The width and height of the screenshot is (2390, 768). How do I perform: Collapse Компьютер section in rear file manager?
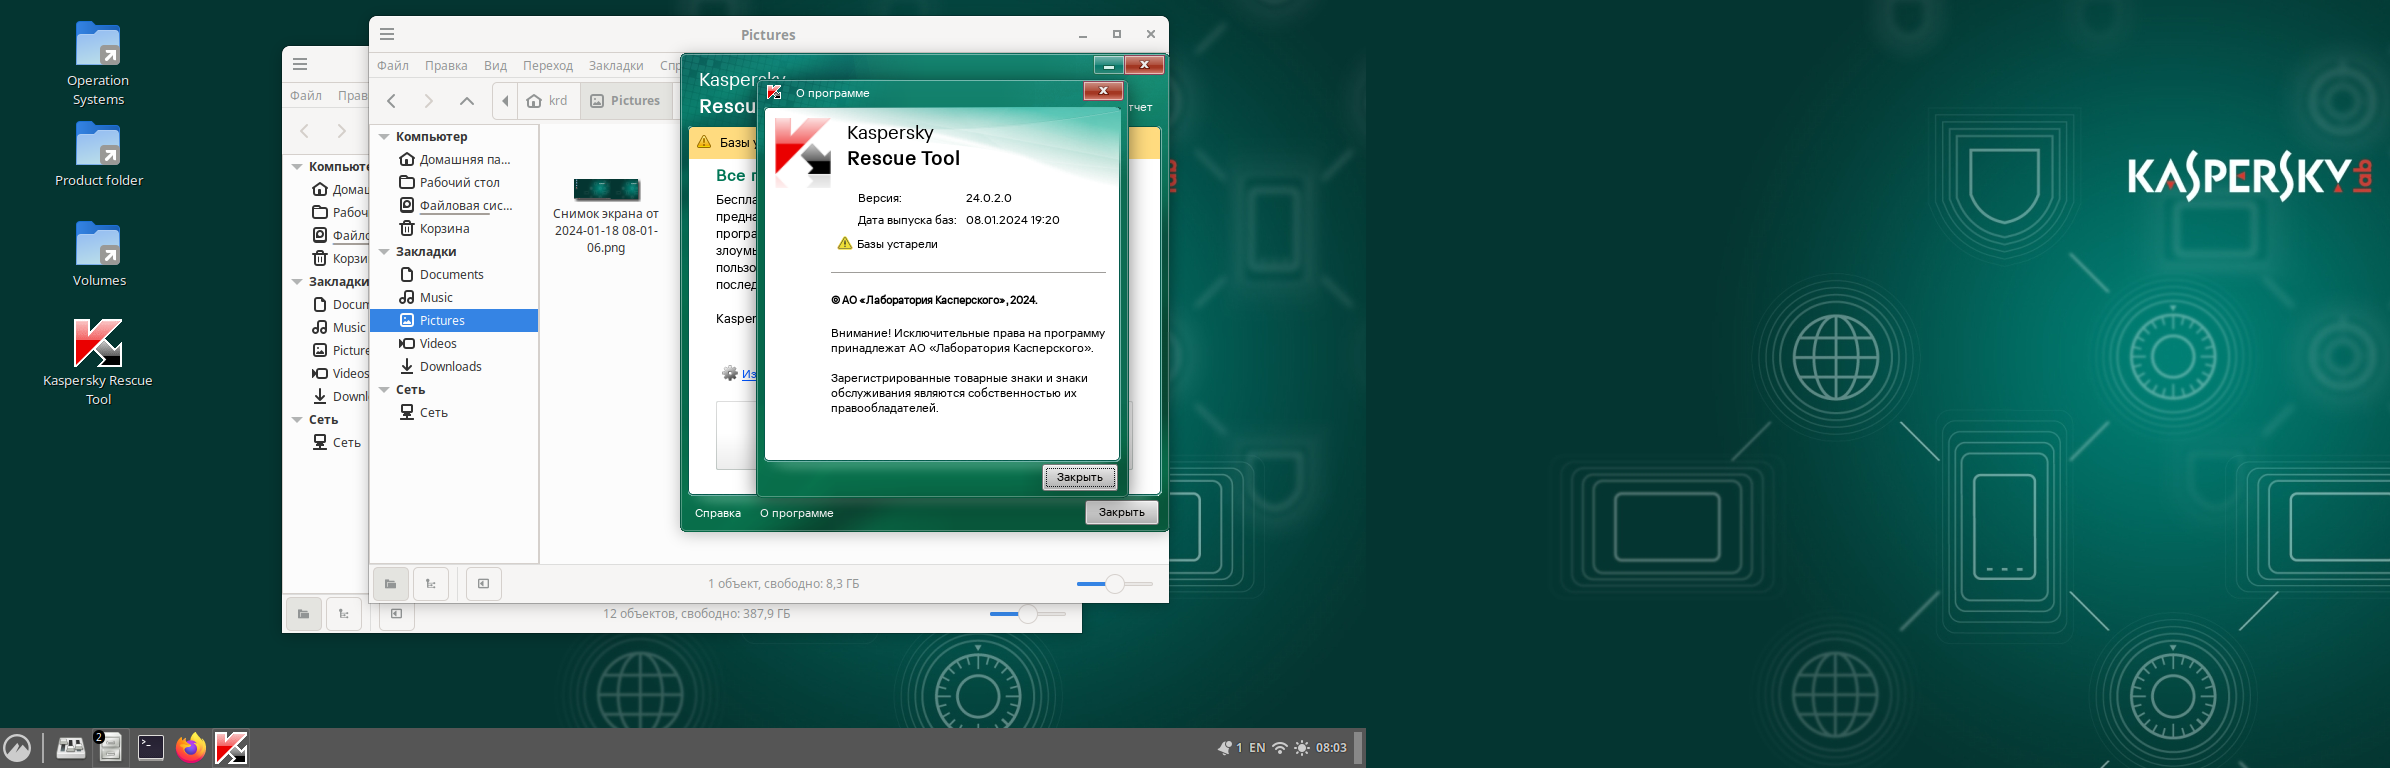[297, 167]
